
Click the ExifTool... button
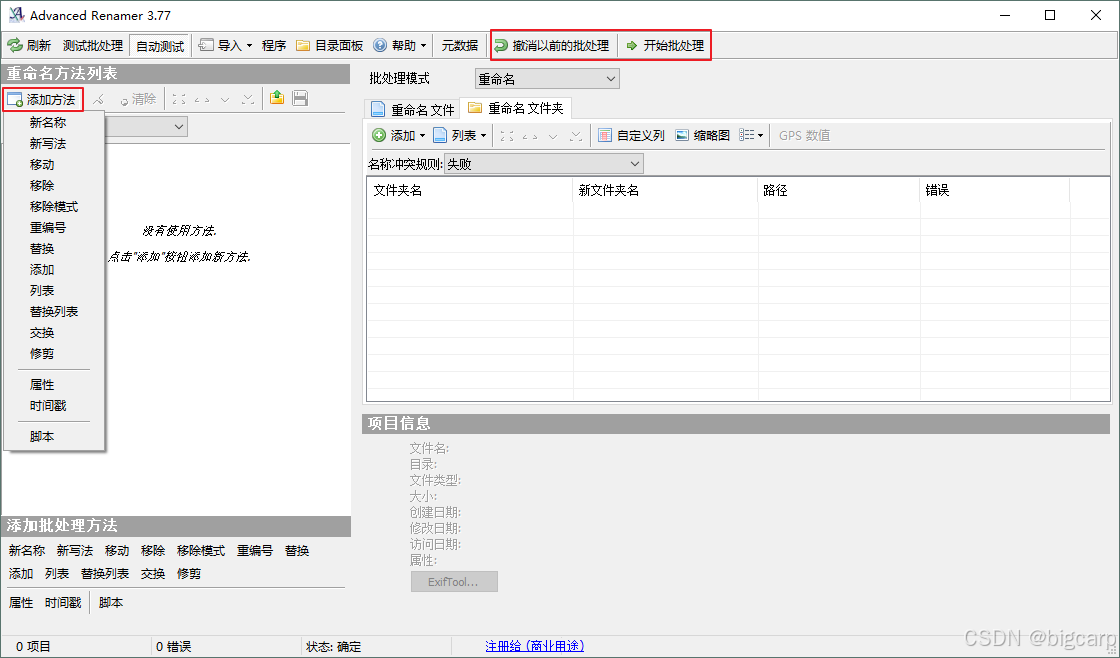click(454, 582)
